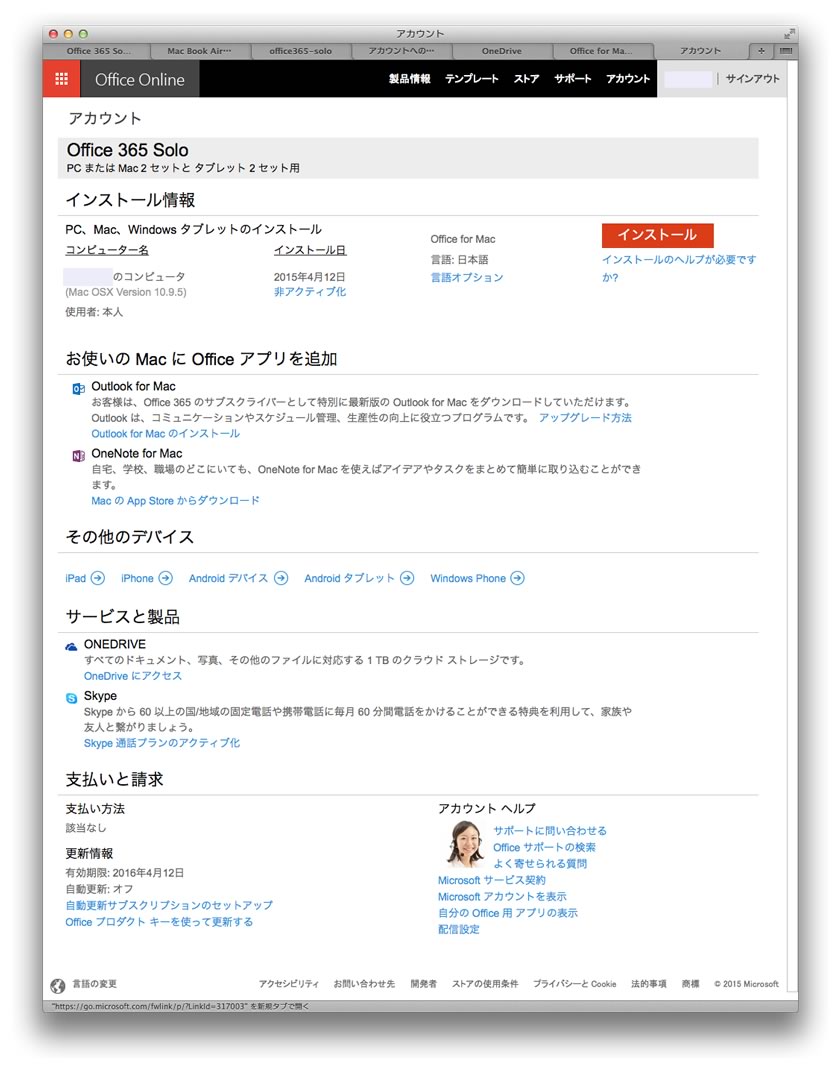This screenshot has height=1071, width=840.
Task: Click the アップグレード方法 link
Action: click(x=585, y=417)
